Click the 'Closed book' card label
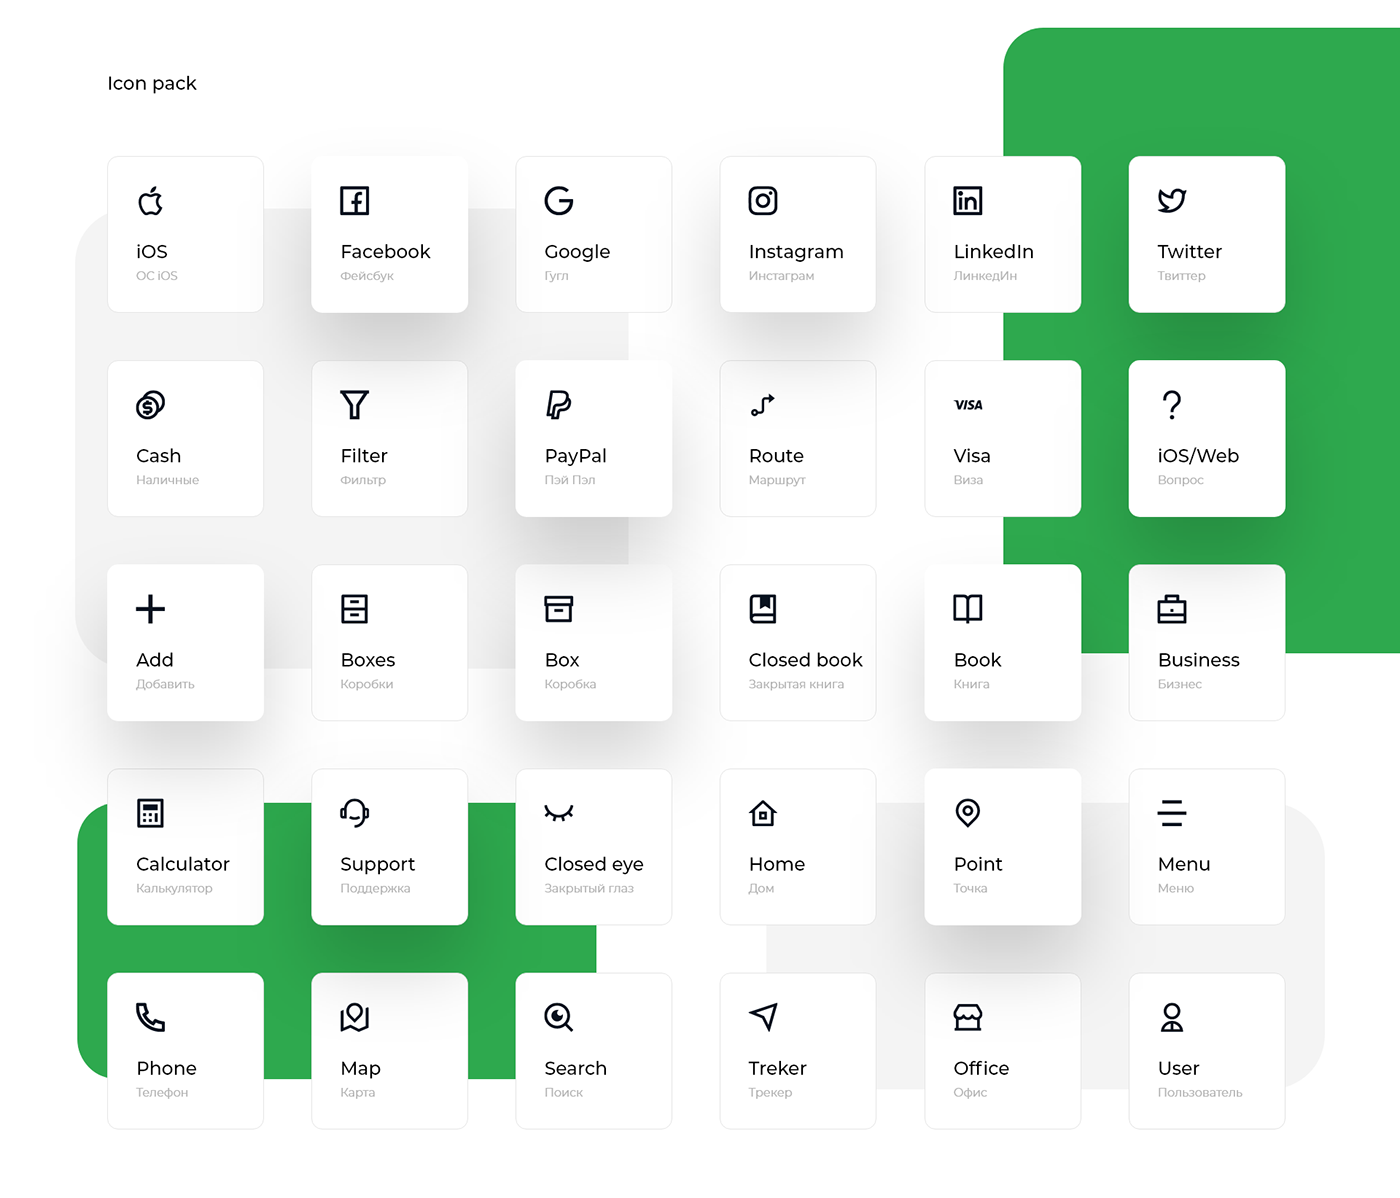 806,660
